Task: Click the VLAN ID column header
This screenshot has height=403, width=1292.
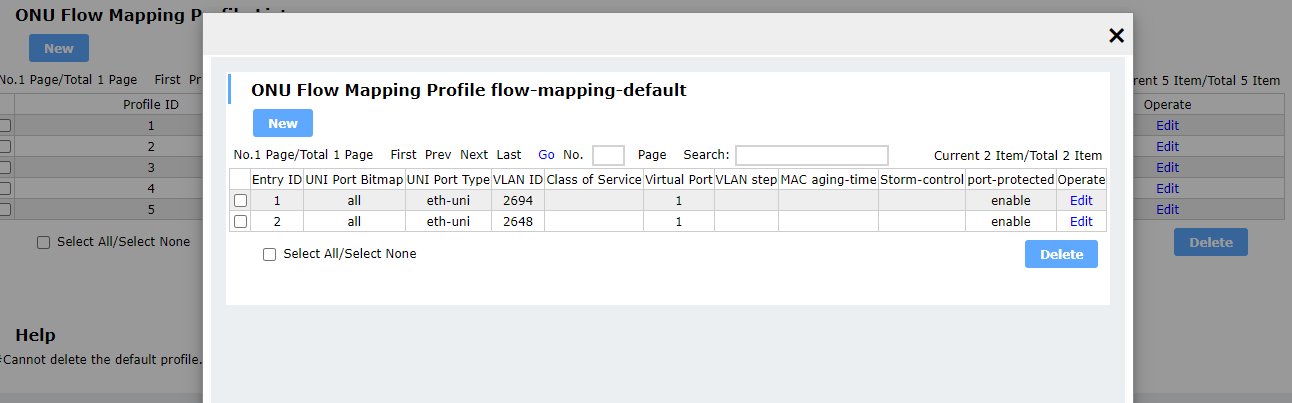Action: click(x=518, y=180)
